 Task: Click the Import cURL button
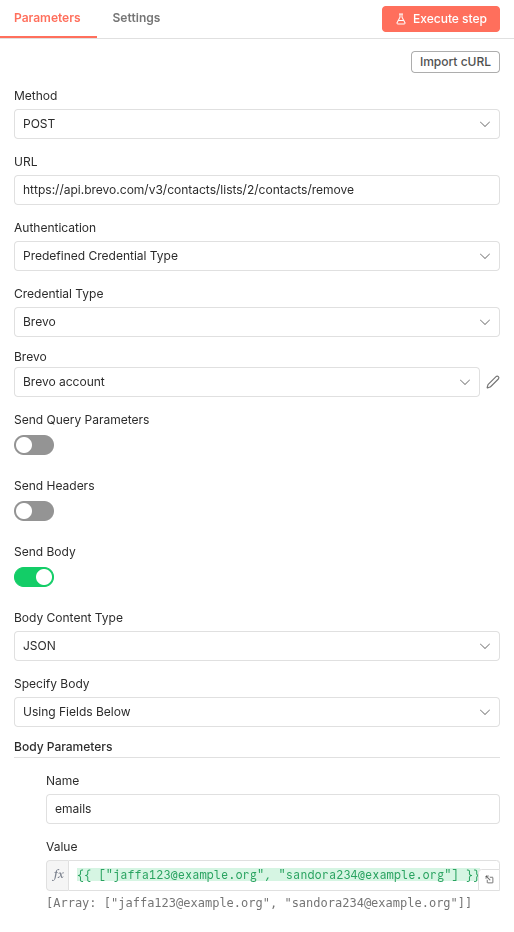[455, 62]
